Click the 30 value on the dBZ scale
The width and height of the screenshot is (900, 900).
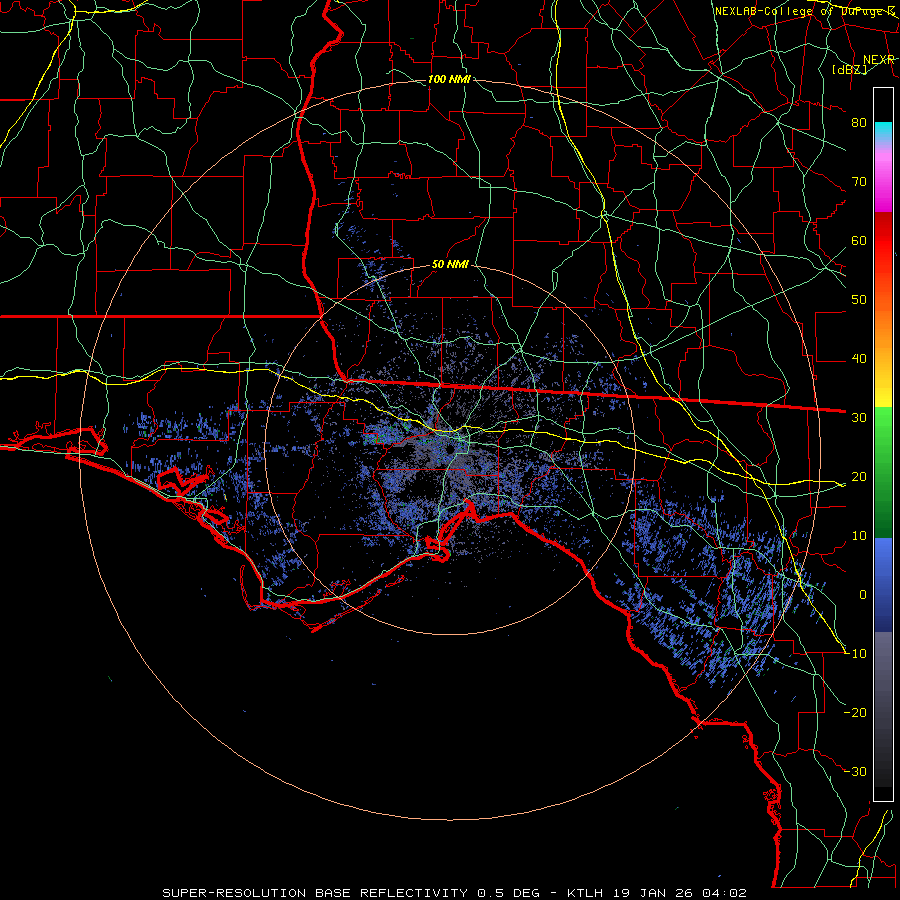click(x=859, y=418)
